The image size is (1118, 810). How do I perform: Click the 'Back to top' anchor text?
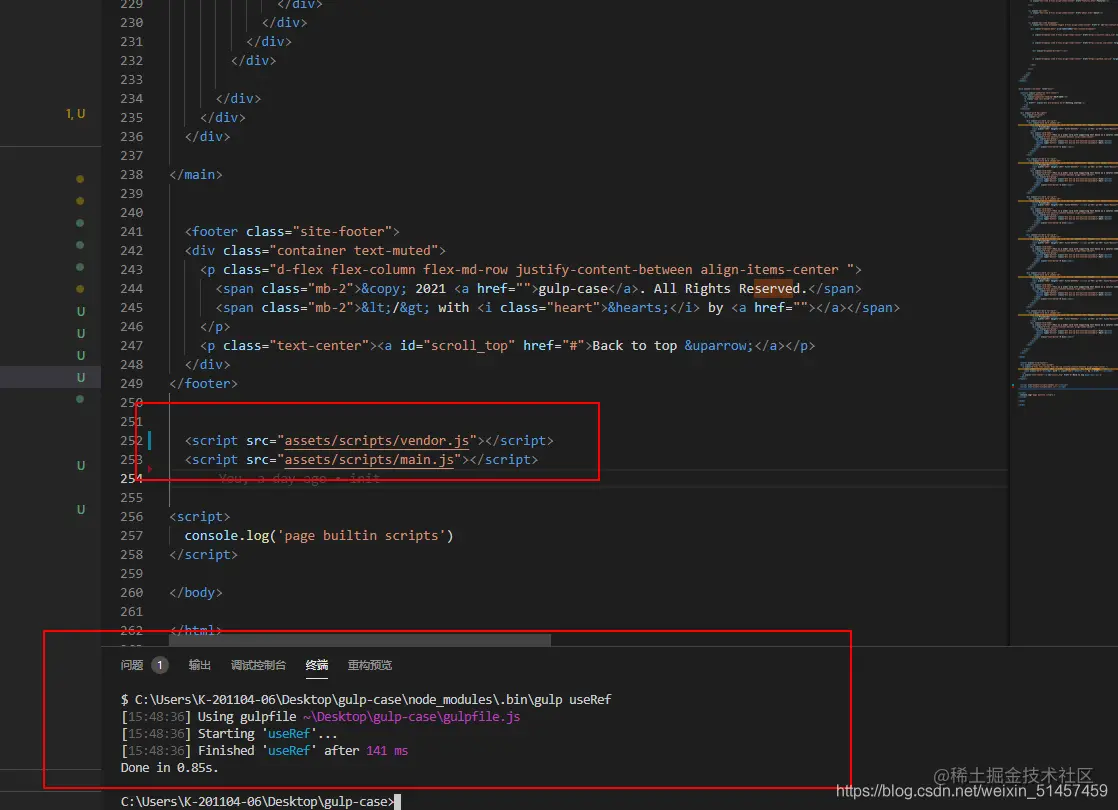(635, 346)
